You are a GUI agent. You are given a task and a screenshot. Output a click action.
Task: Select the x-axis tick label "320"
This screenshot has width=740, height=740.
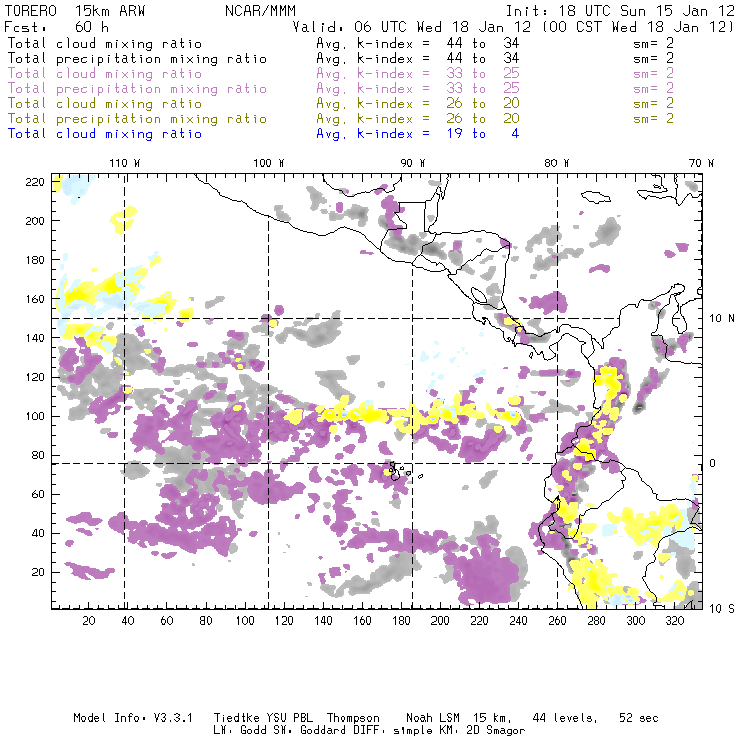[x=674, y=621]
